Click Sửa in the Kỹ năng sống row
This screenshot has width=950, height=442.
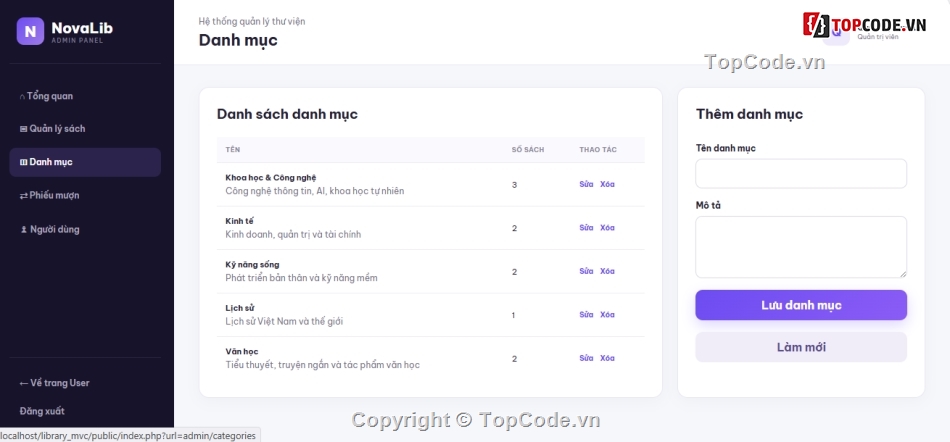(x=586, y=271)
